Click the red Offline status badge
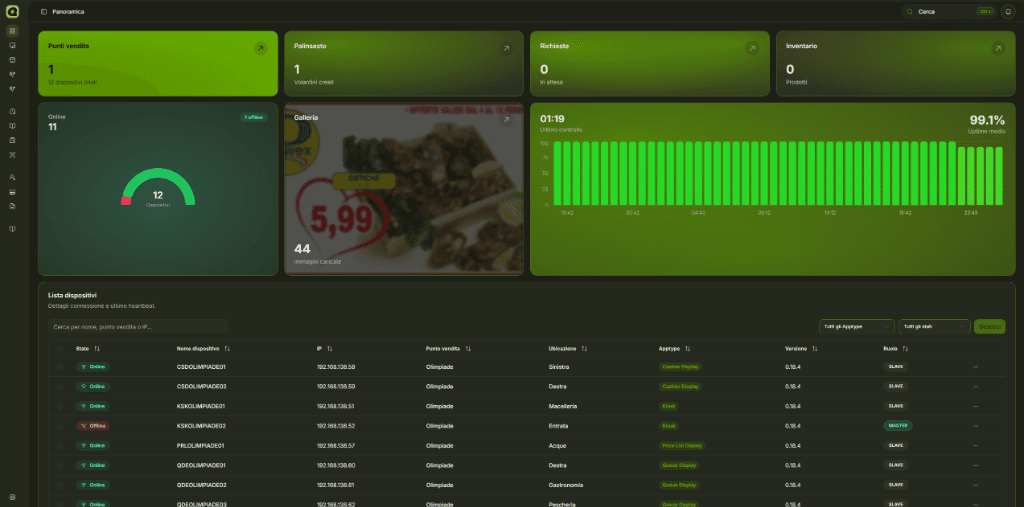 click(x=93, y=426)
